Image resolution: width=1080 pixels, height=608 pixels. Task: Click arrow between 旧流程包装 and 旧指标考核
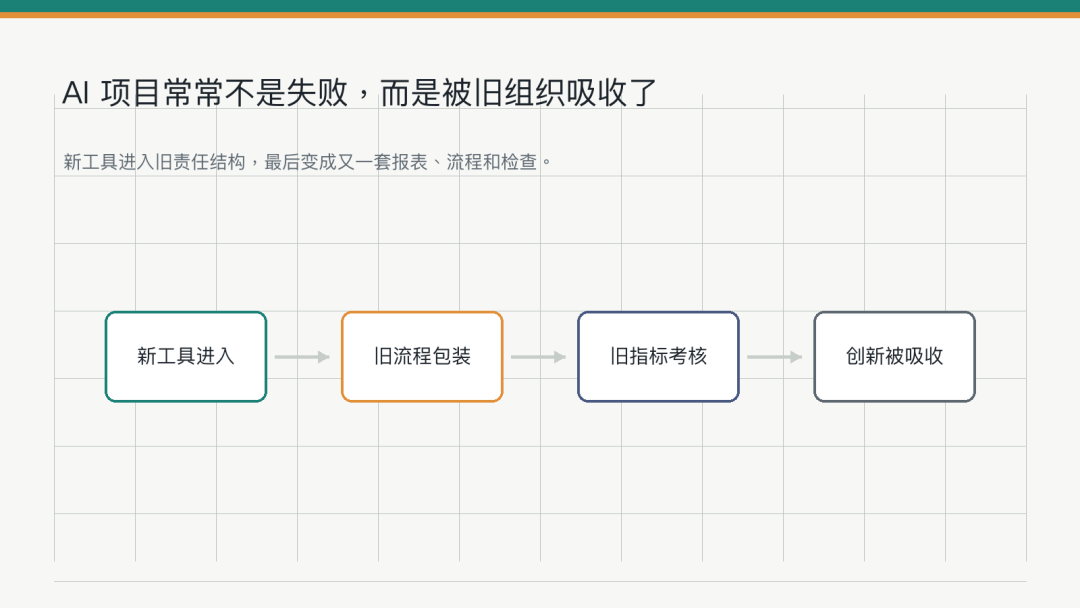tap(539, 357)
